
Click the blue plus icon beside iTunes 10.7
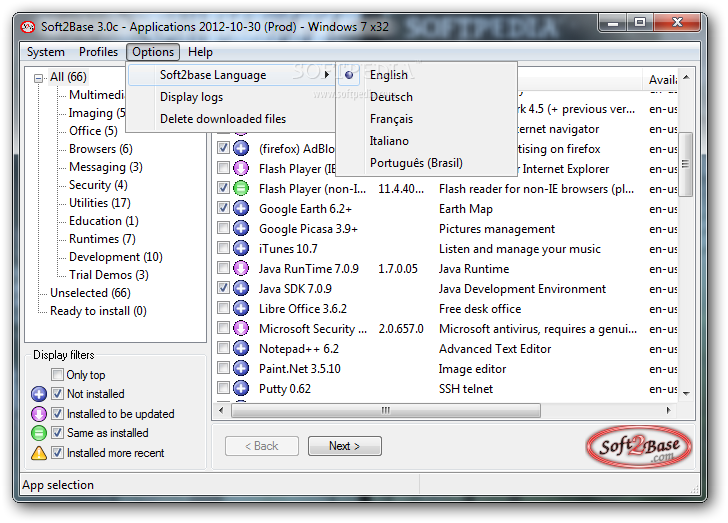click(240, 248)
